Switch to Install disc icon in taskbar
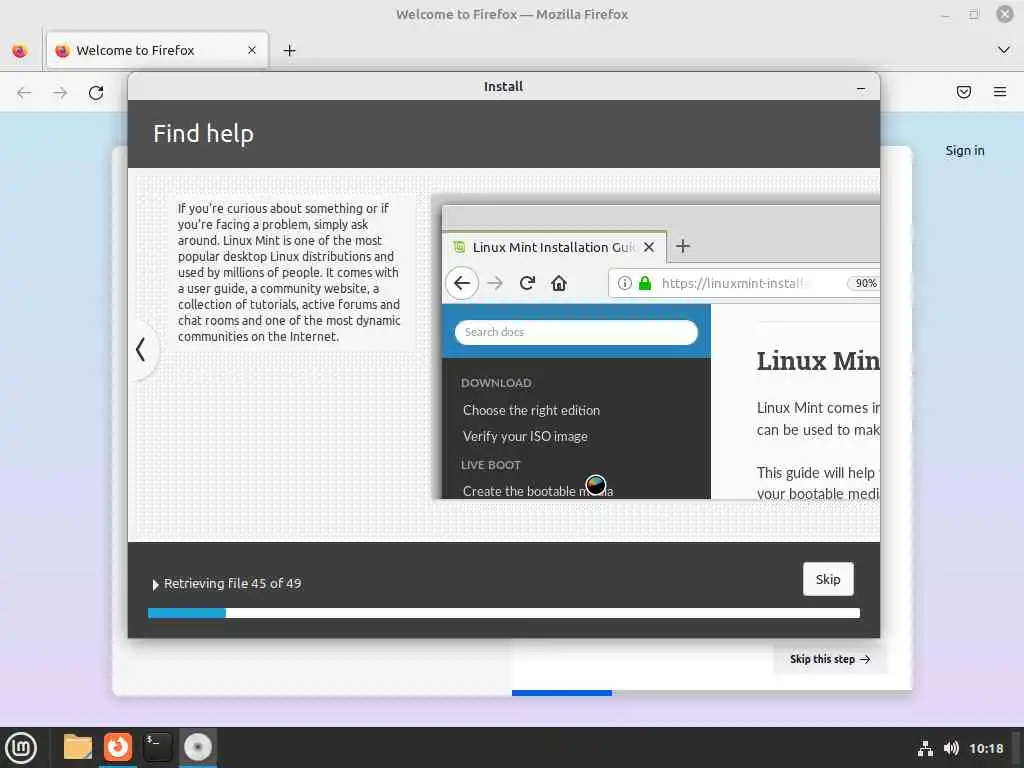Viewport: 1024px width, 768px height. coord(197,747)
